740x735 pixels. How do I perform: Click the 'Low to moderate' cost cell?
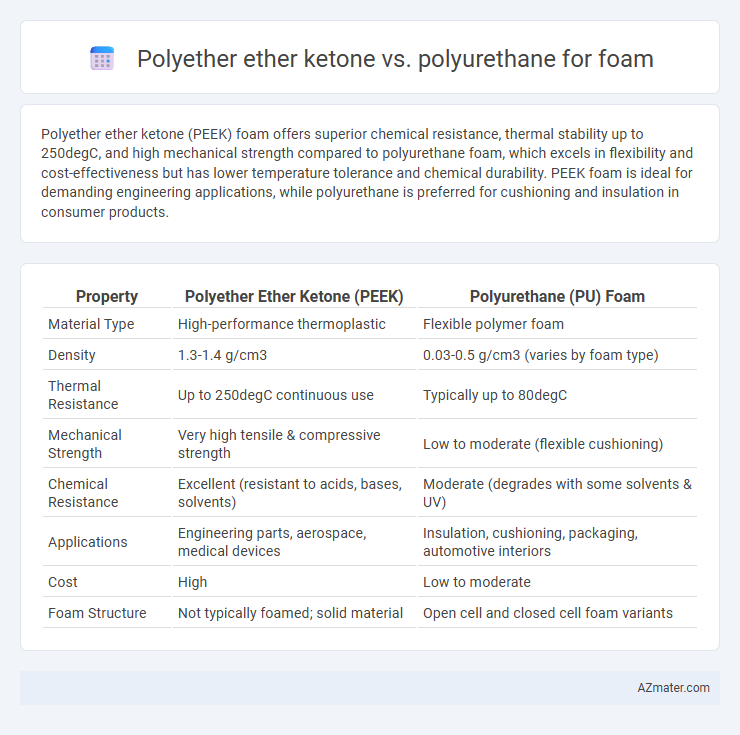point(477,582)
